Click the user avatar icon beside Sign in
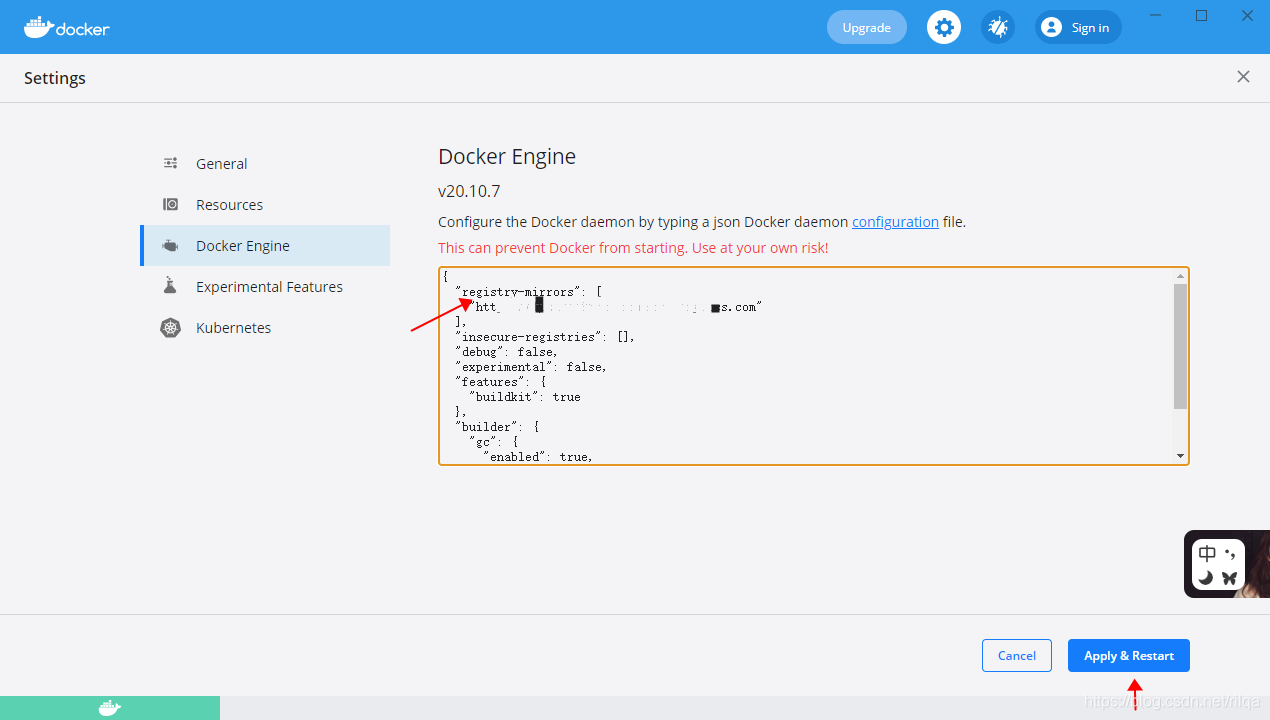 coord(1051,27)
